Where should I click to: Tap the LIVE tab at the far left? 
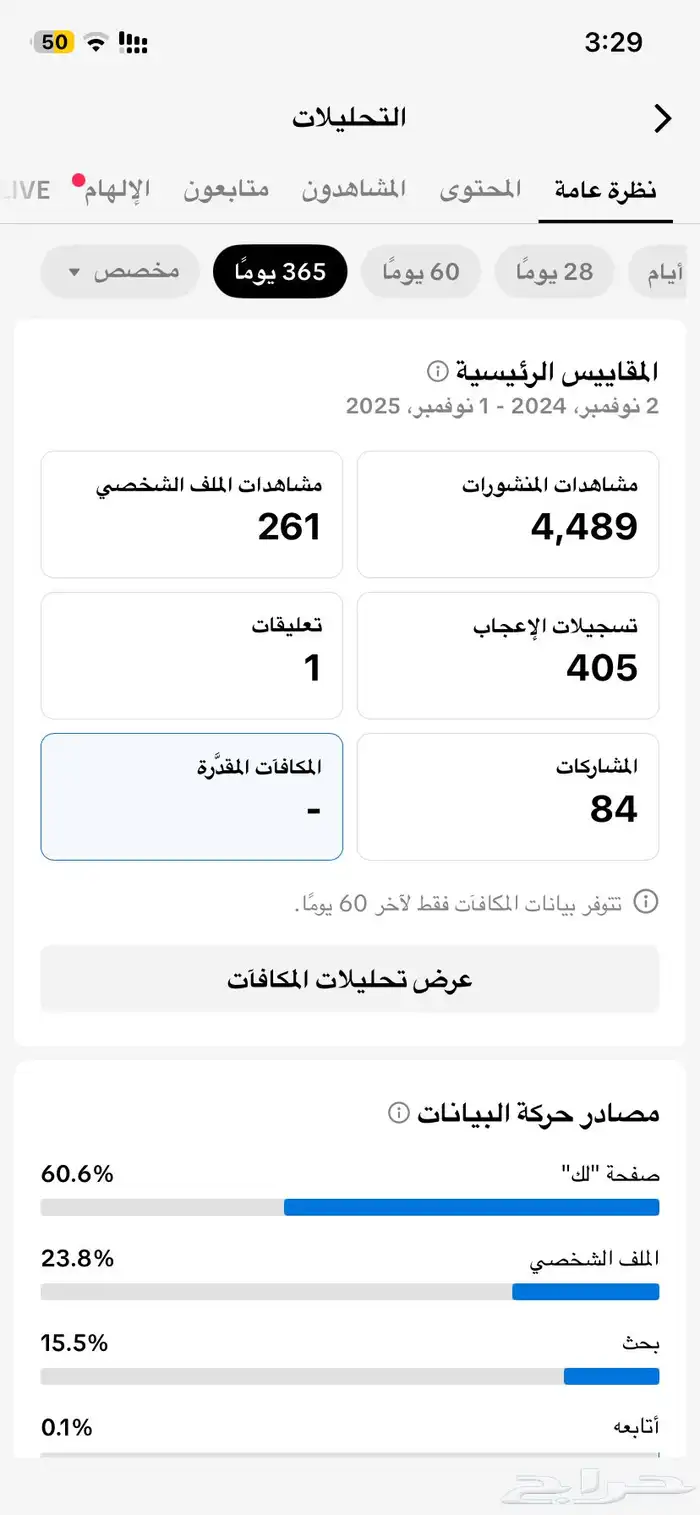pos(27,188)
